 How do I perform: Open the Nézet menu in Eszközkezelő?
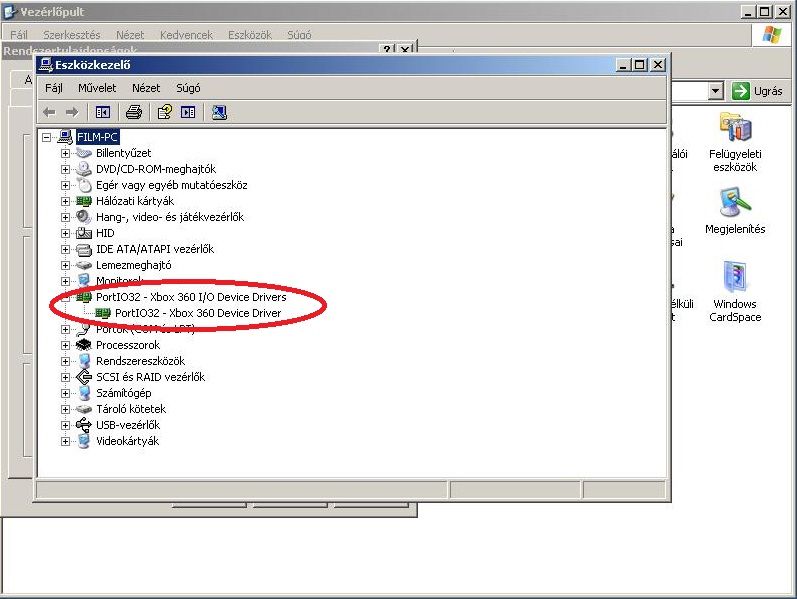click(146, 88)
